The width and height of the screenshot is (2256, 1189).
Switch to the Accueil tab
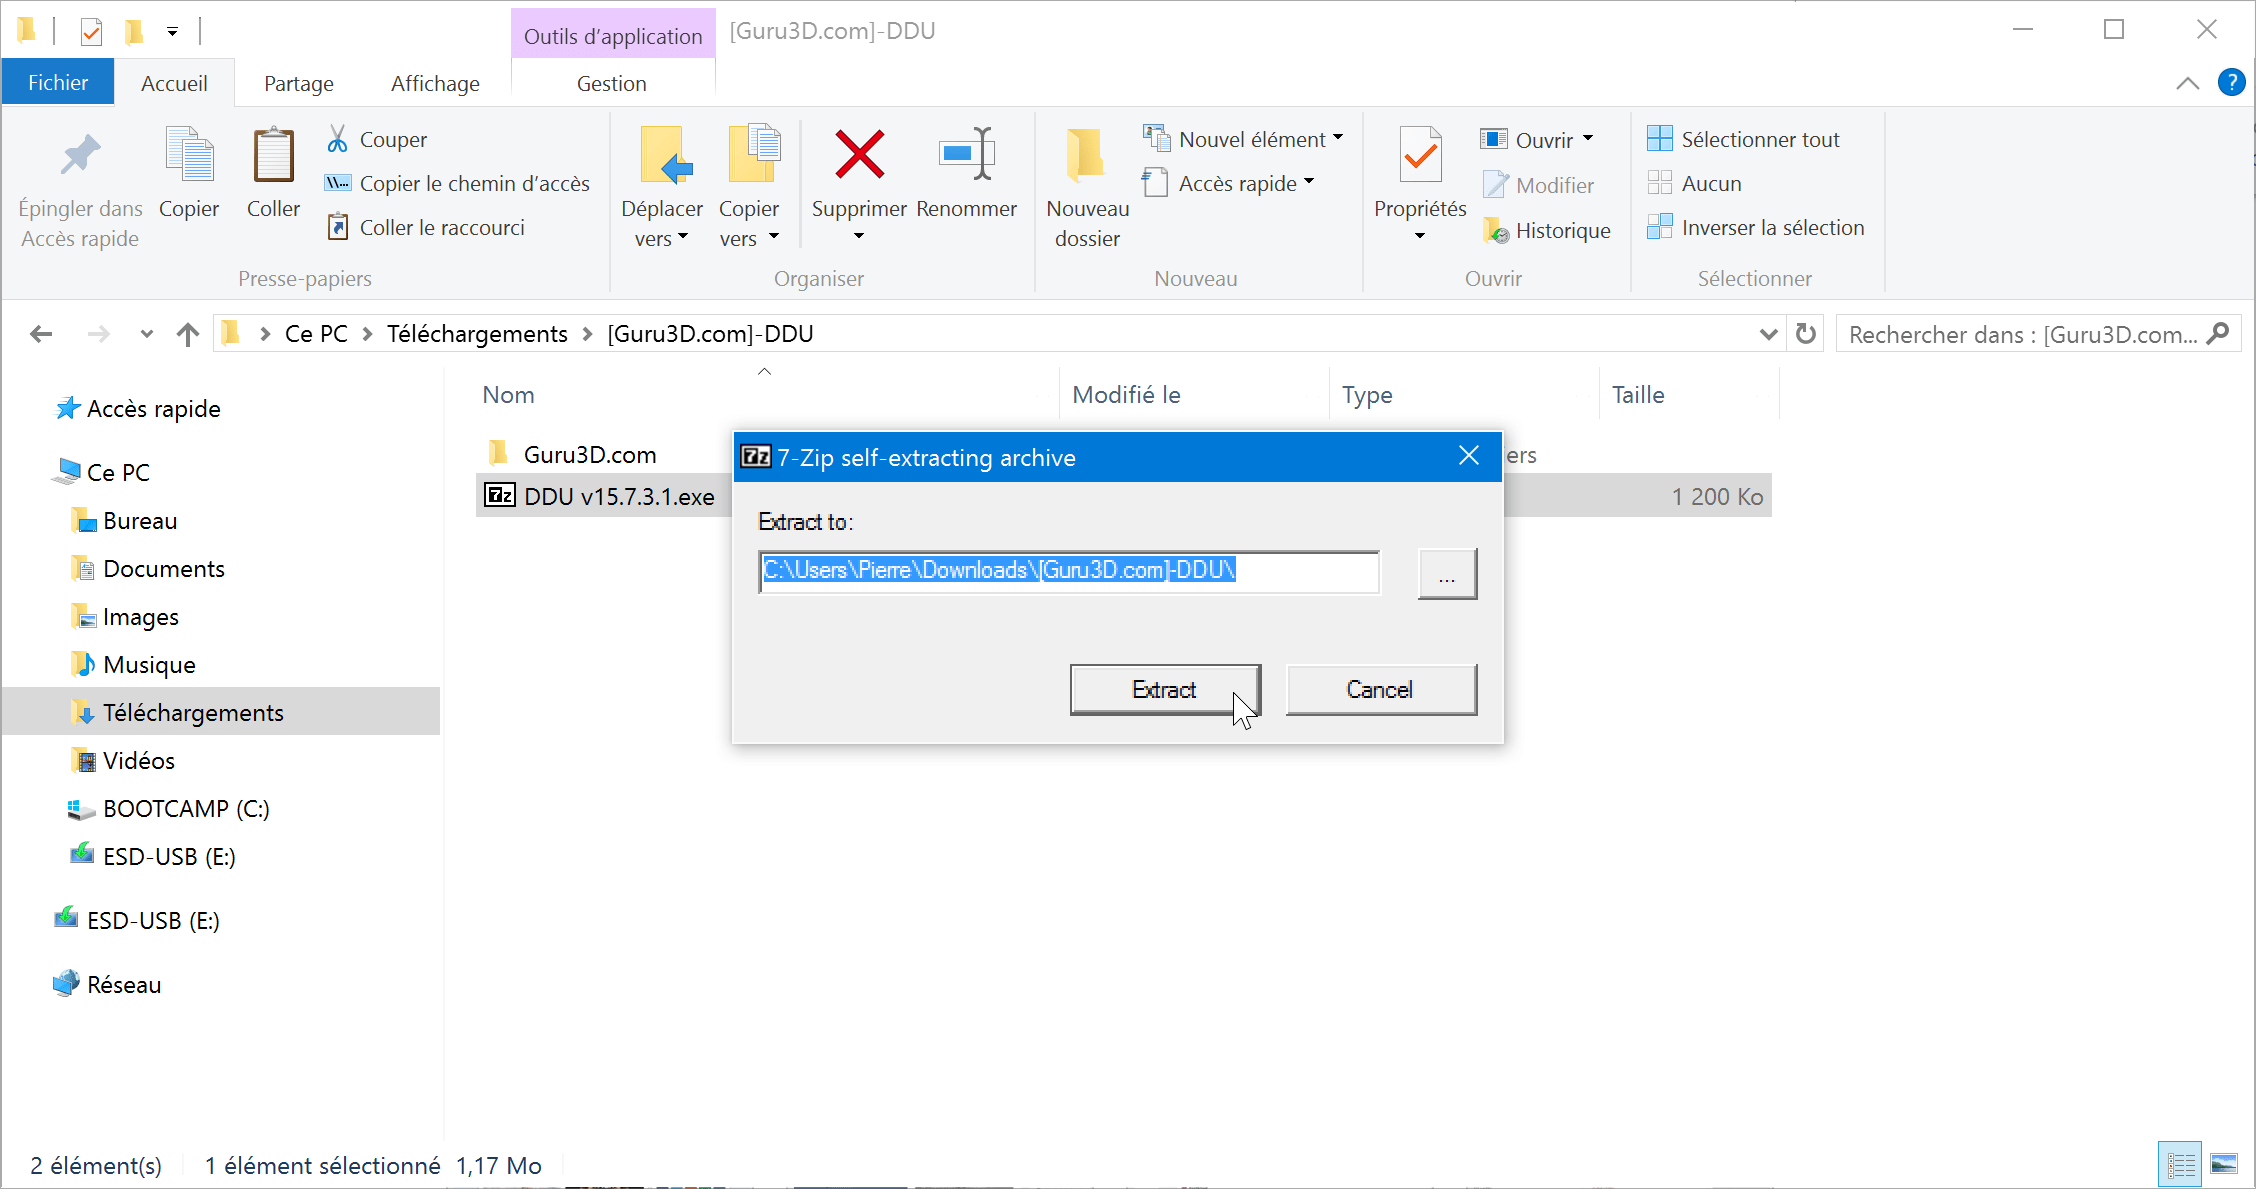tap(174, 83)
